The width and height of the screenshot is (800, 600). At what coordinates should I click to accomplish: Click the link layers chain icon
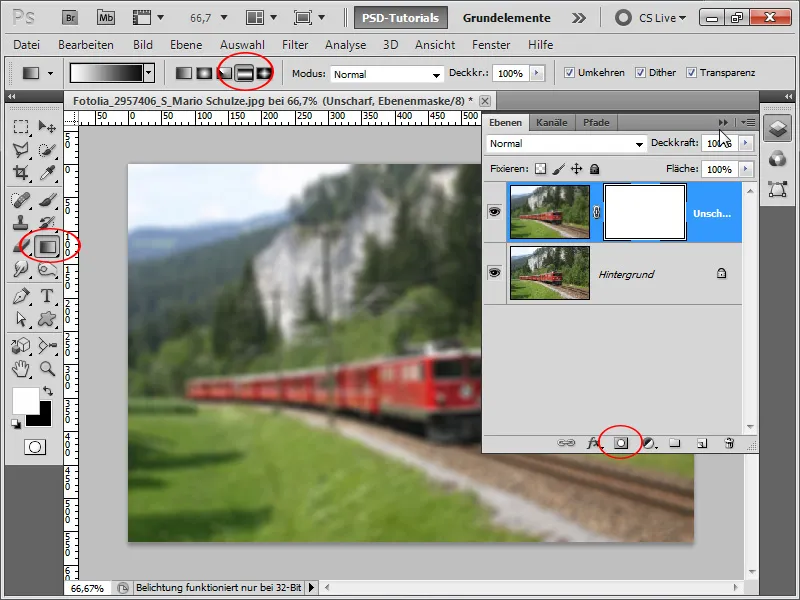[x=566, y=443]
